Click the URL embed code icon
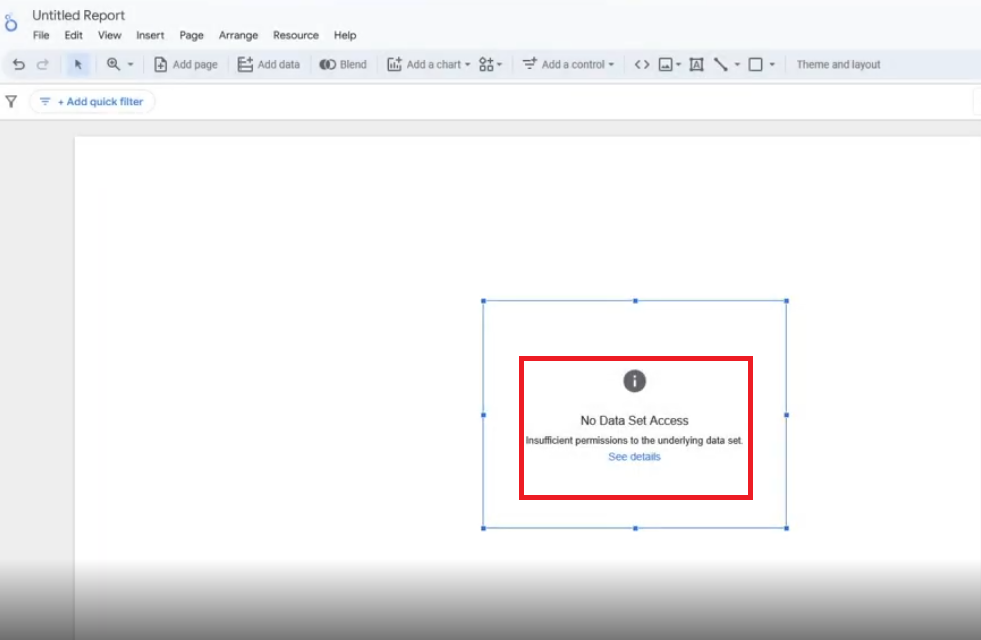 [x=642, y=64]
